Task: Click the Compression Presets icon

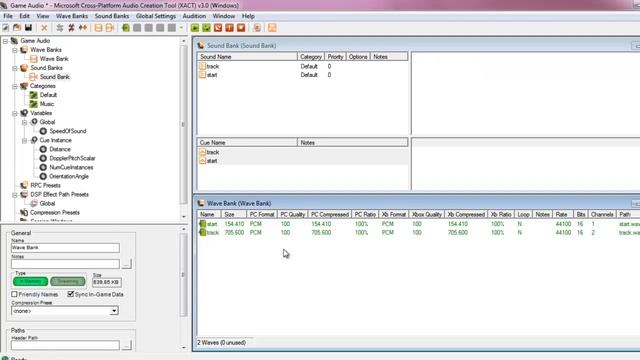Action: [24, 213]
